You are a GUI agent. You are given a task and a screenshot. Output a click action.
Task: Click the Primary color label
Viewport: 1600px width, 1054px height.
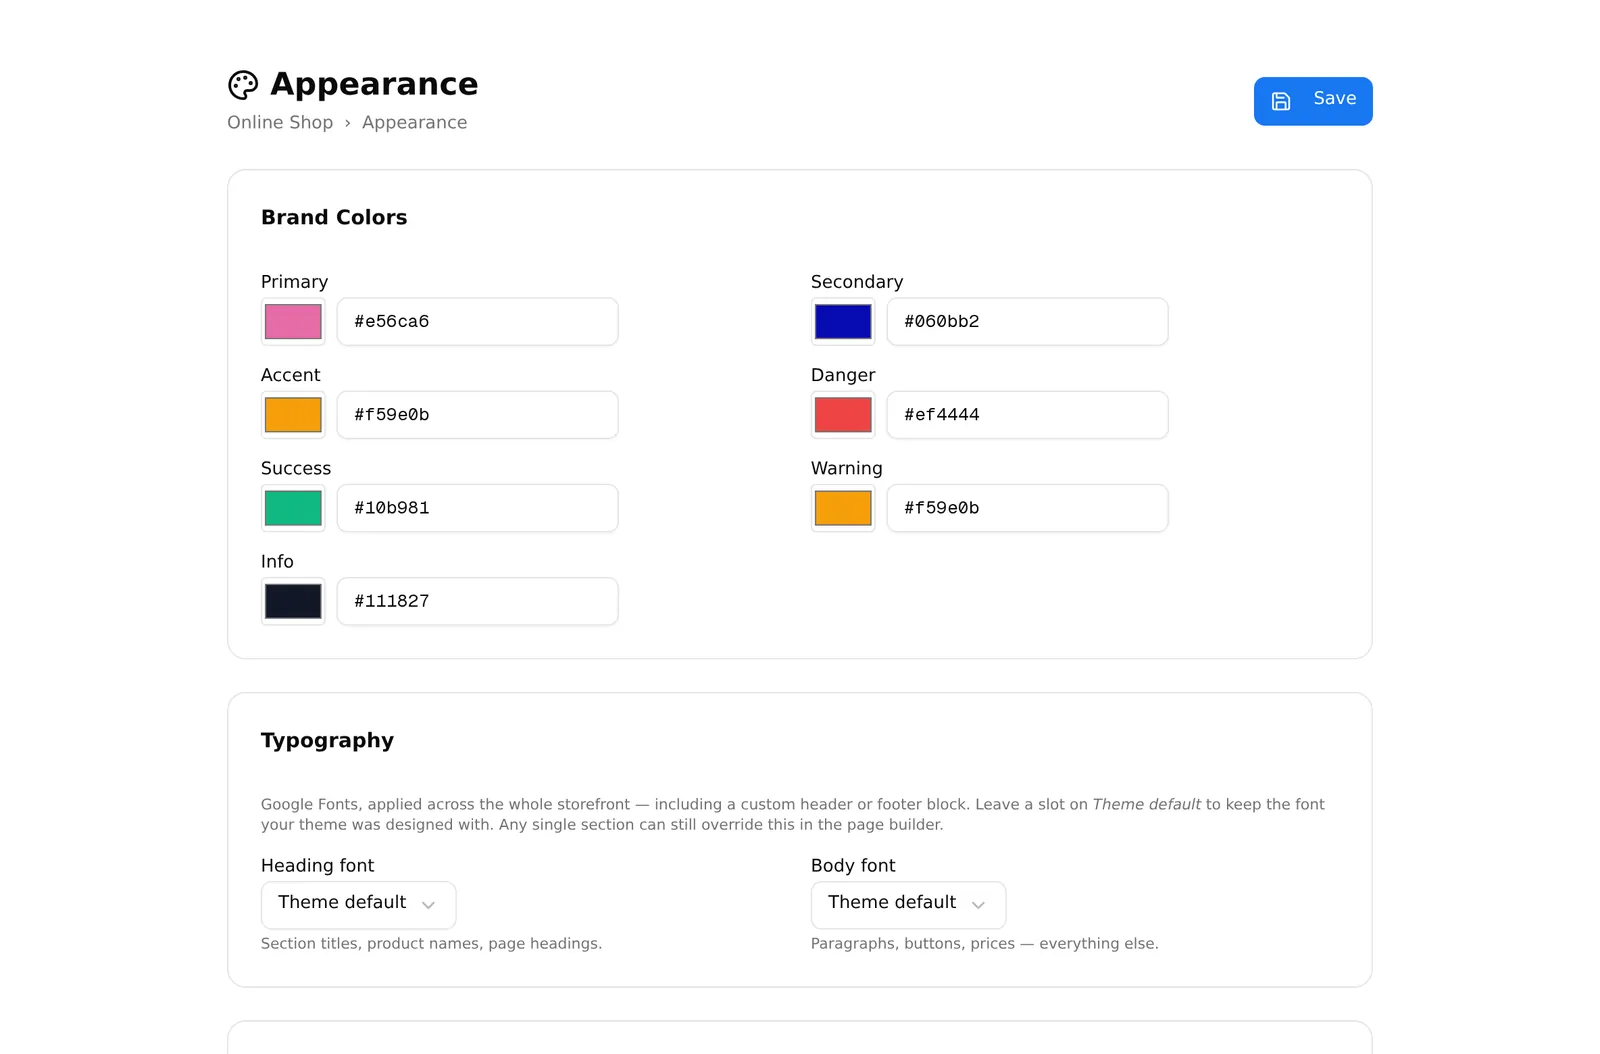(x=294, y=282)
